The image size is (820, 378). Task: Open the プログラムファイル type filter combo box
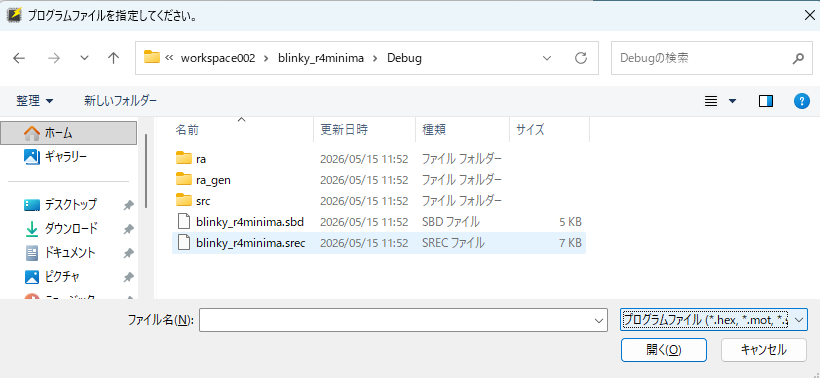(714, 319)
